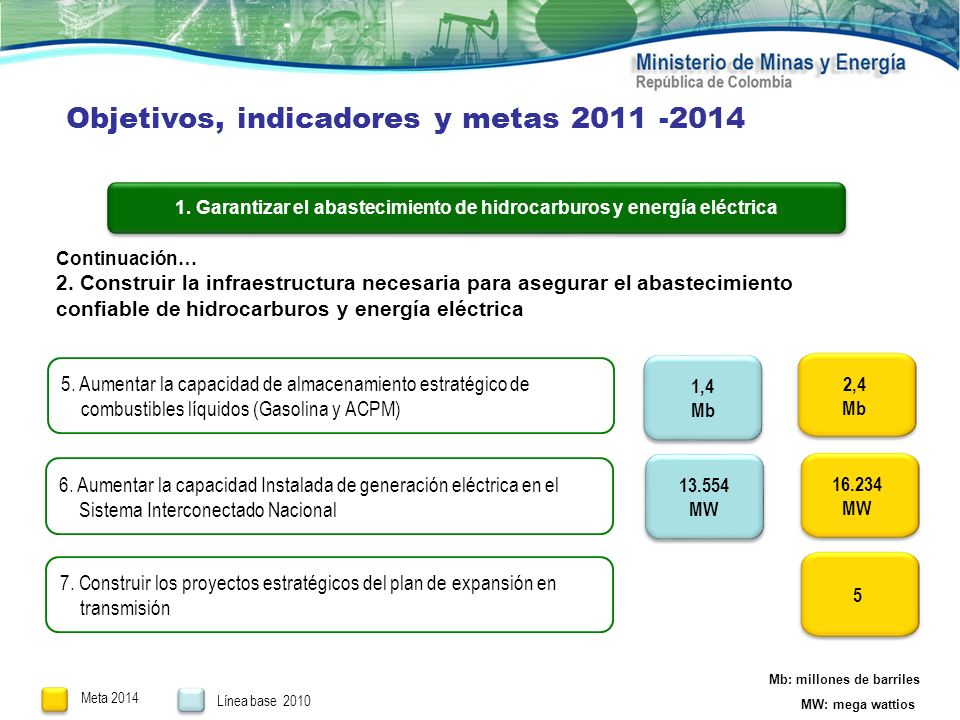Image resolution: width=960 pixels, height=720 pixels.
Task: Select the blue '13.554 MW' baseline box
Action: (x=704, y=497)
